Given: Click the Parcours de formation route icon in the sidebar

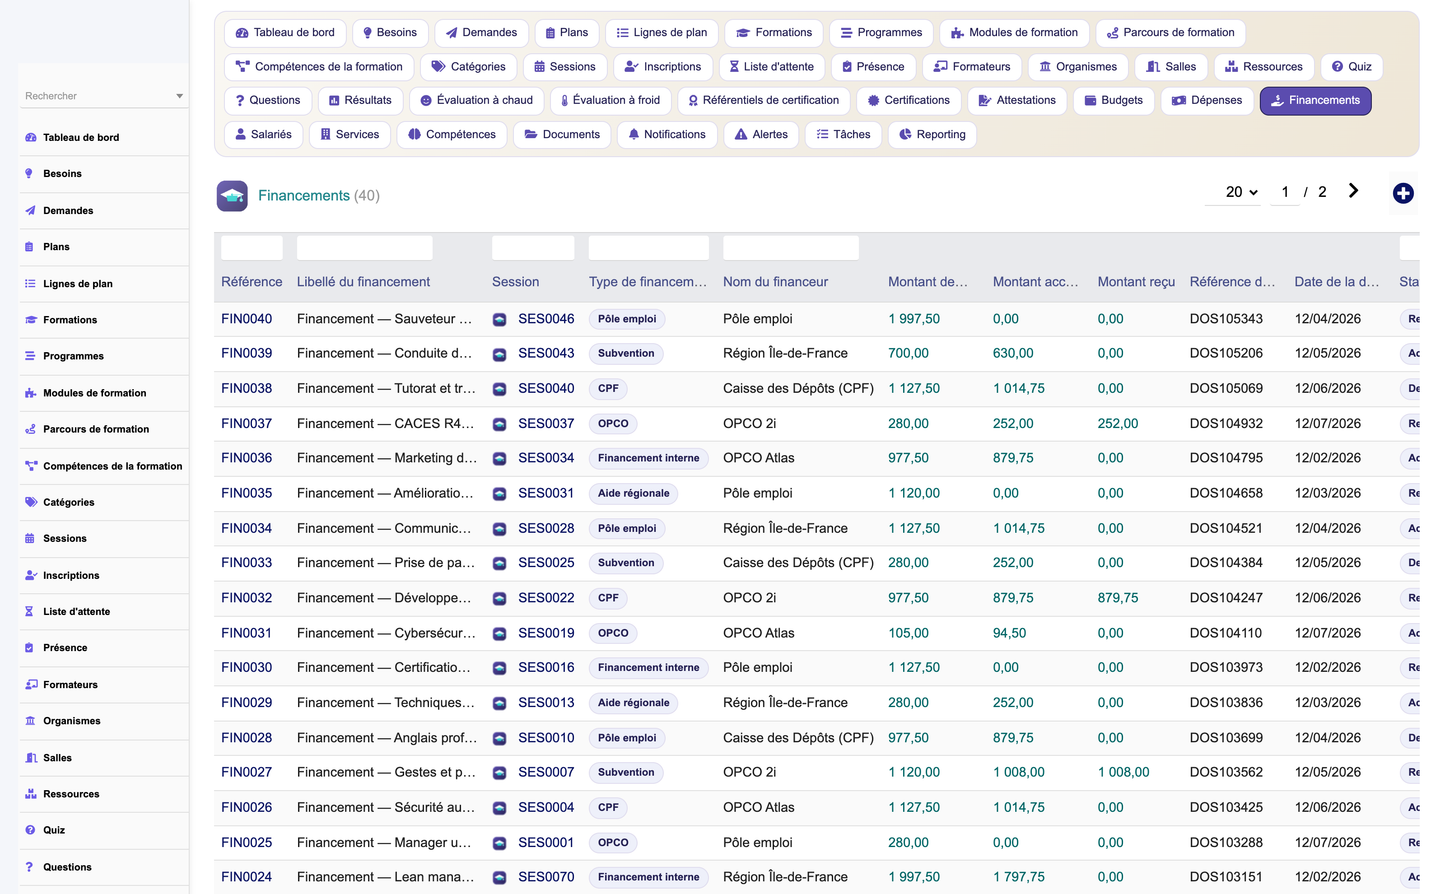Looking at the screenshot, I should (x=30, y=429).
